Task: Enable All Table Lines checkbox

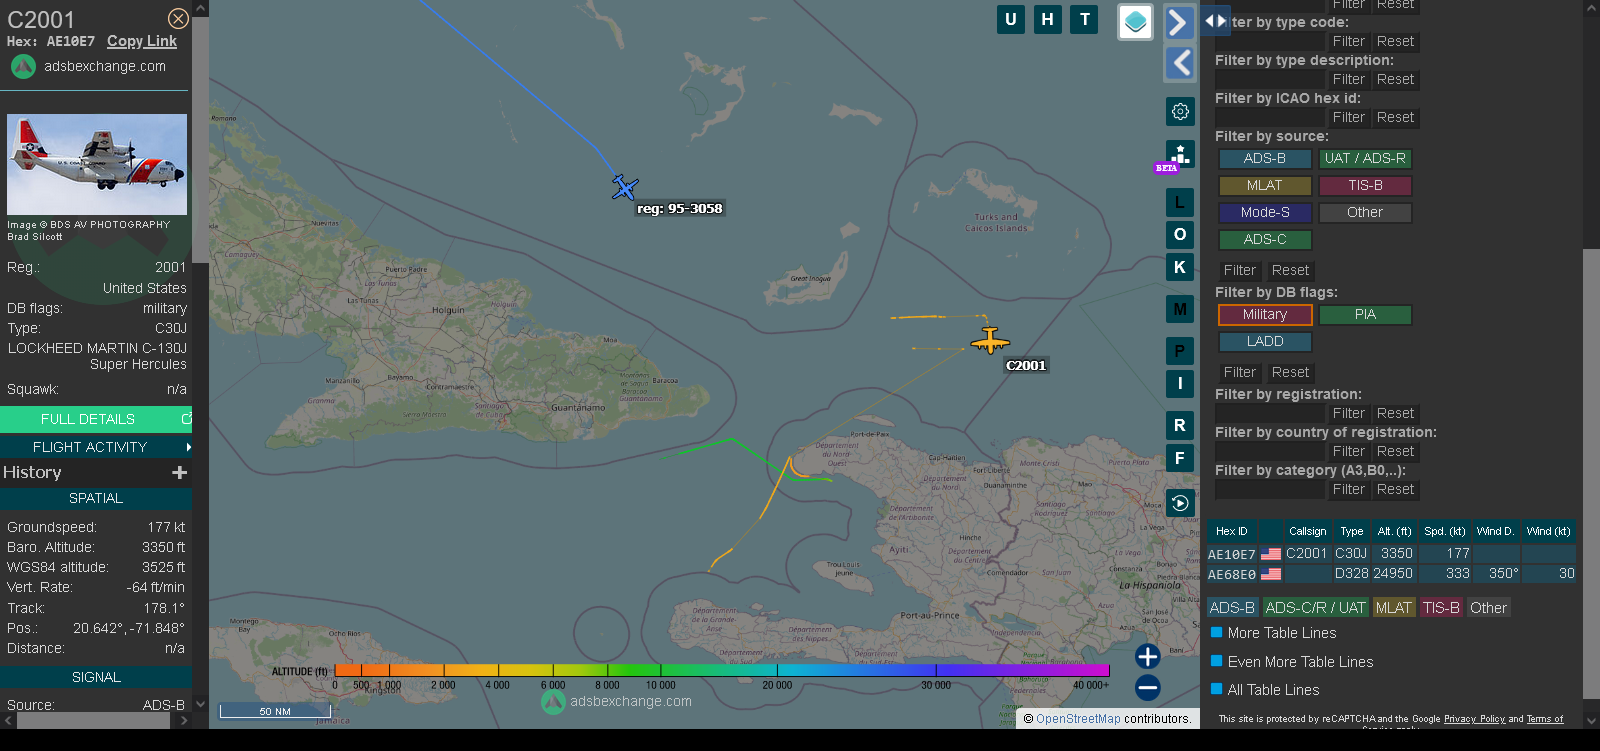Action: pyautogui.click(x=1217, y=688)
